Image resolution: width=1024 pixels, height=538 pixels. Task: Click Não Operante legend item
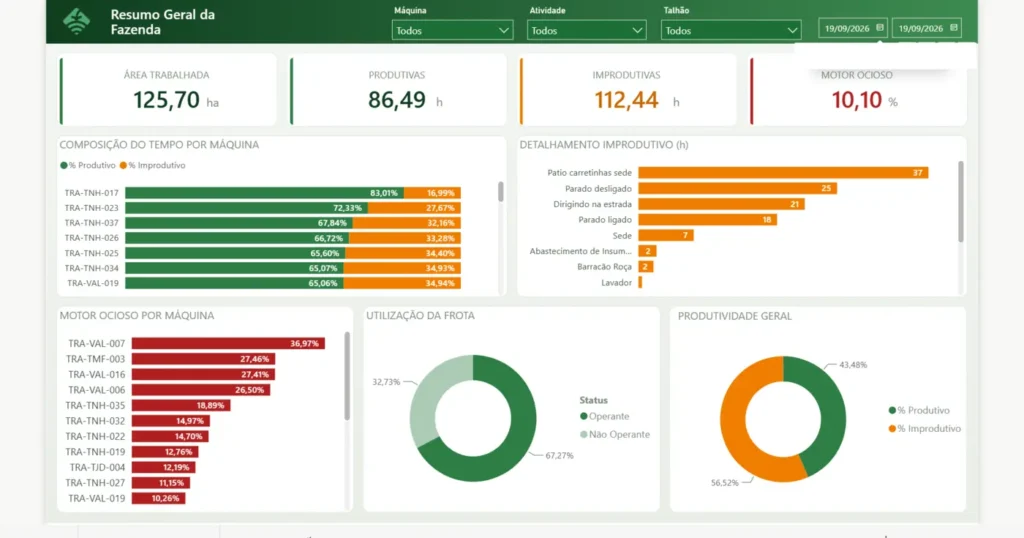tap(615, 434)
